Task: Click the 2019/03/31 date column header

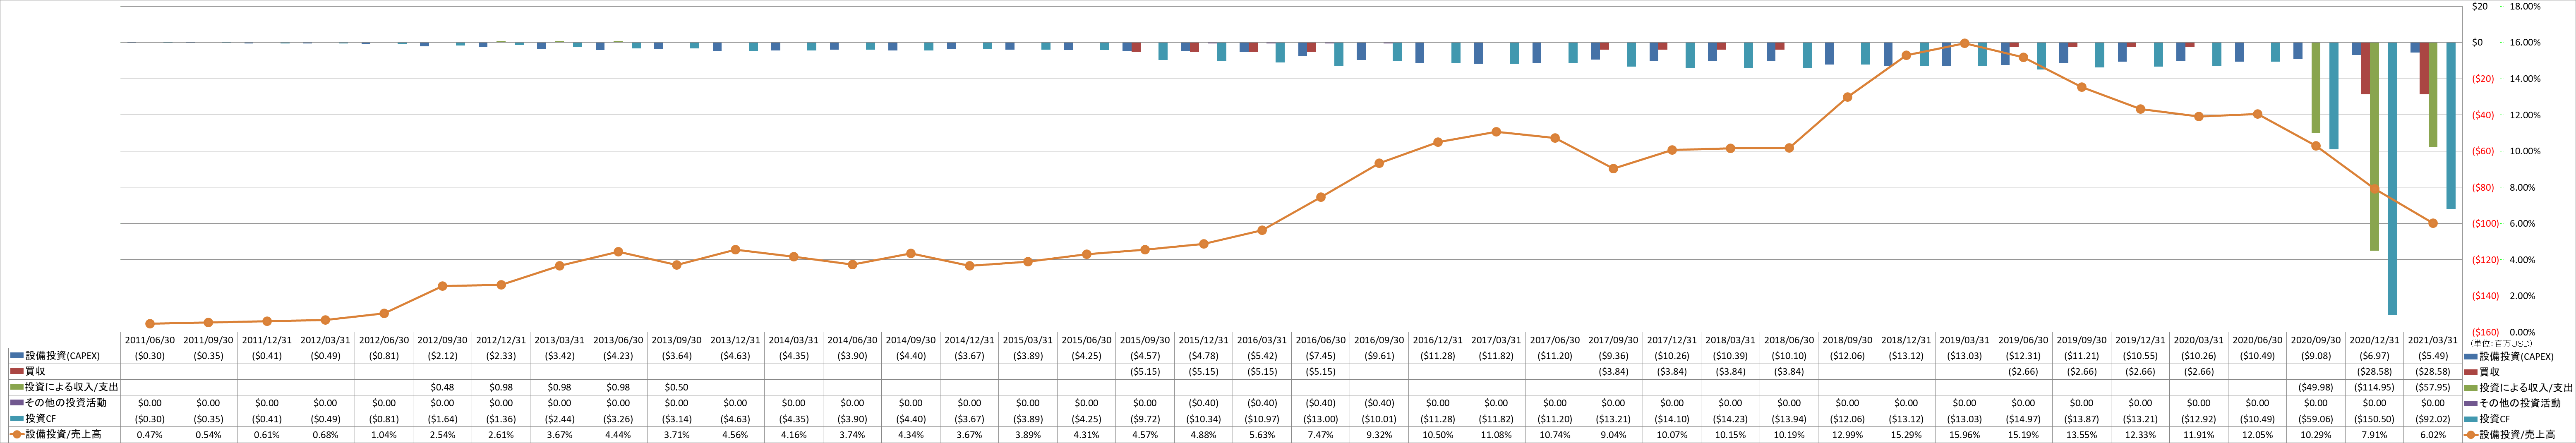Action: pos(1965,340)
